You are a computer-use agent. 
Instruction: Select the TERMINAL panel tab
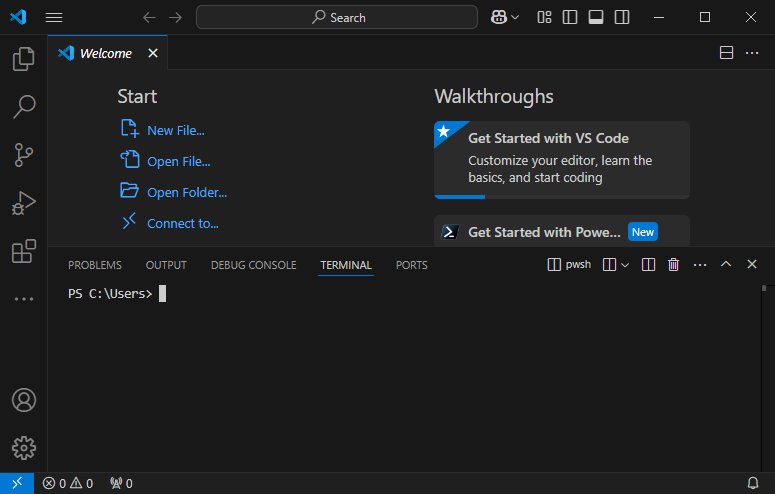pyautogui.click(x=345, y=265)
